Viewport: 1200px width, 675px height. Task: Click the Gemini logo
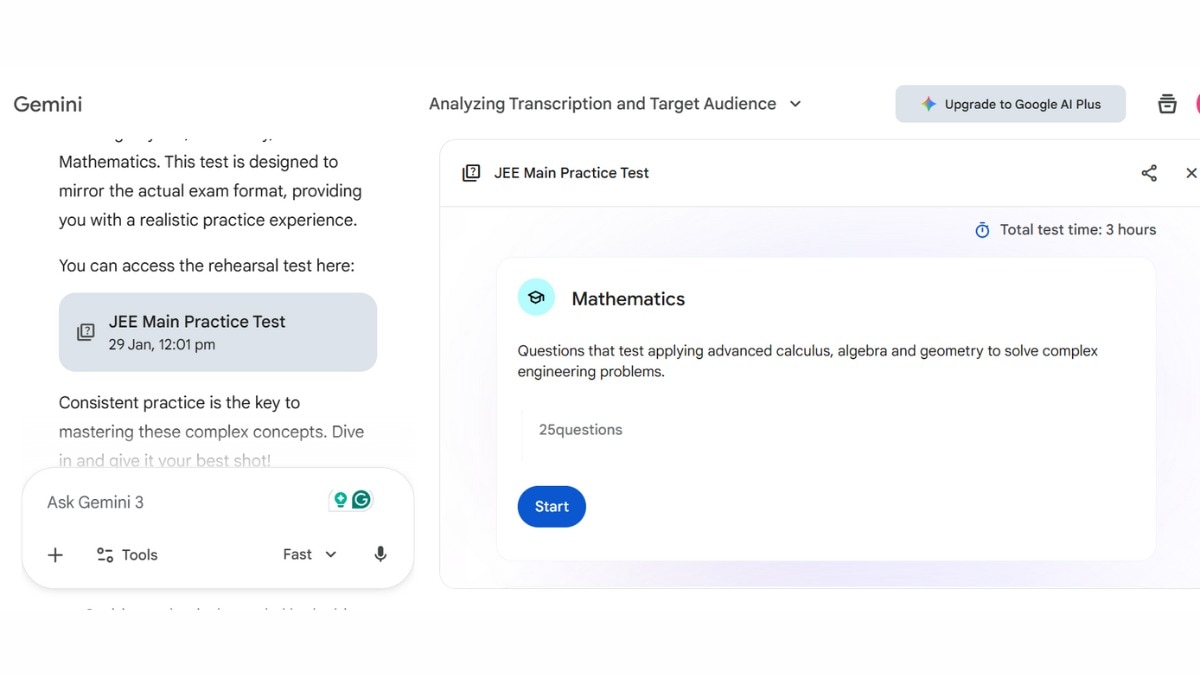(x=47, y=103)
